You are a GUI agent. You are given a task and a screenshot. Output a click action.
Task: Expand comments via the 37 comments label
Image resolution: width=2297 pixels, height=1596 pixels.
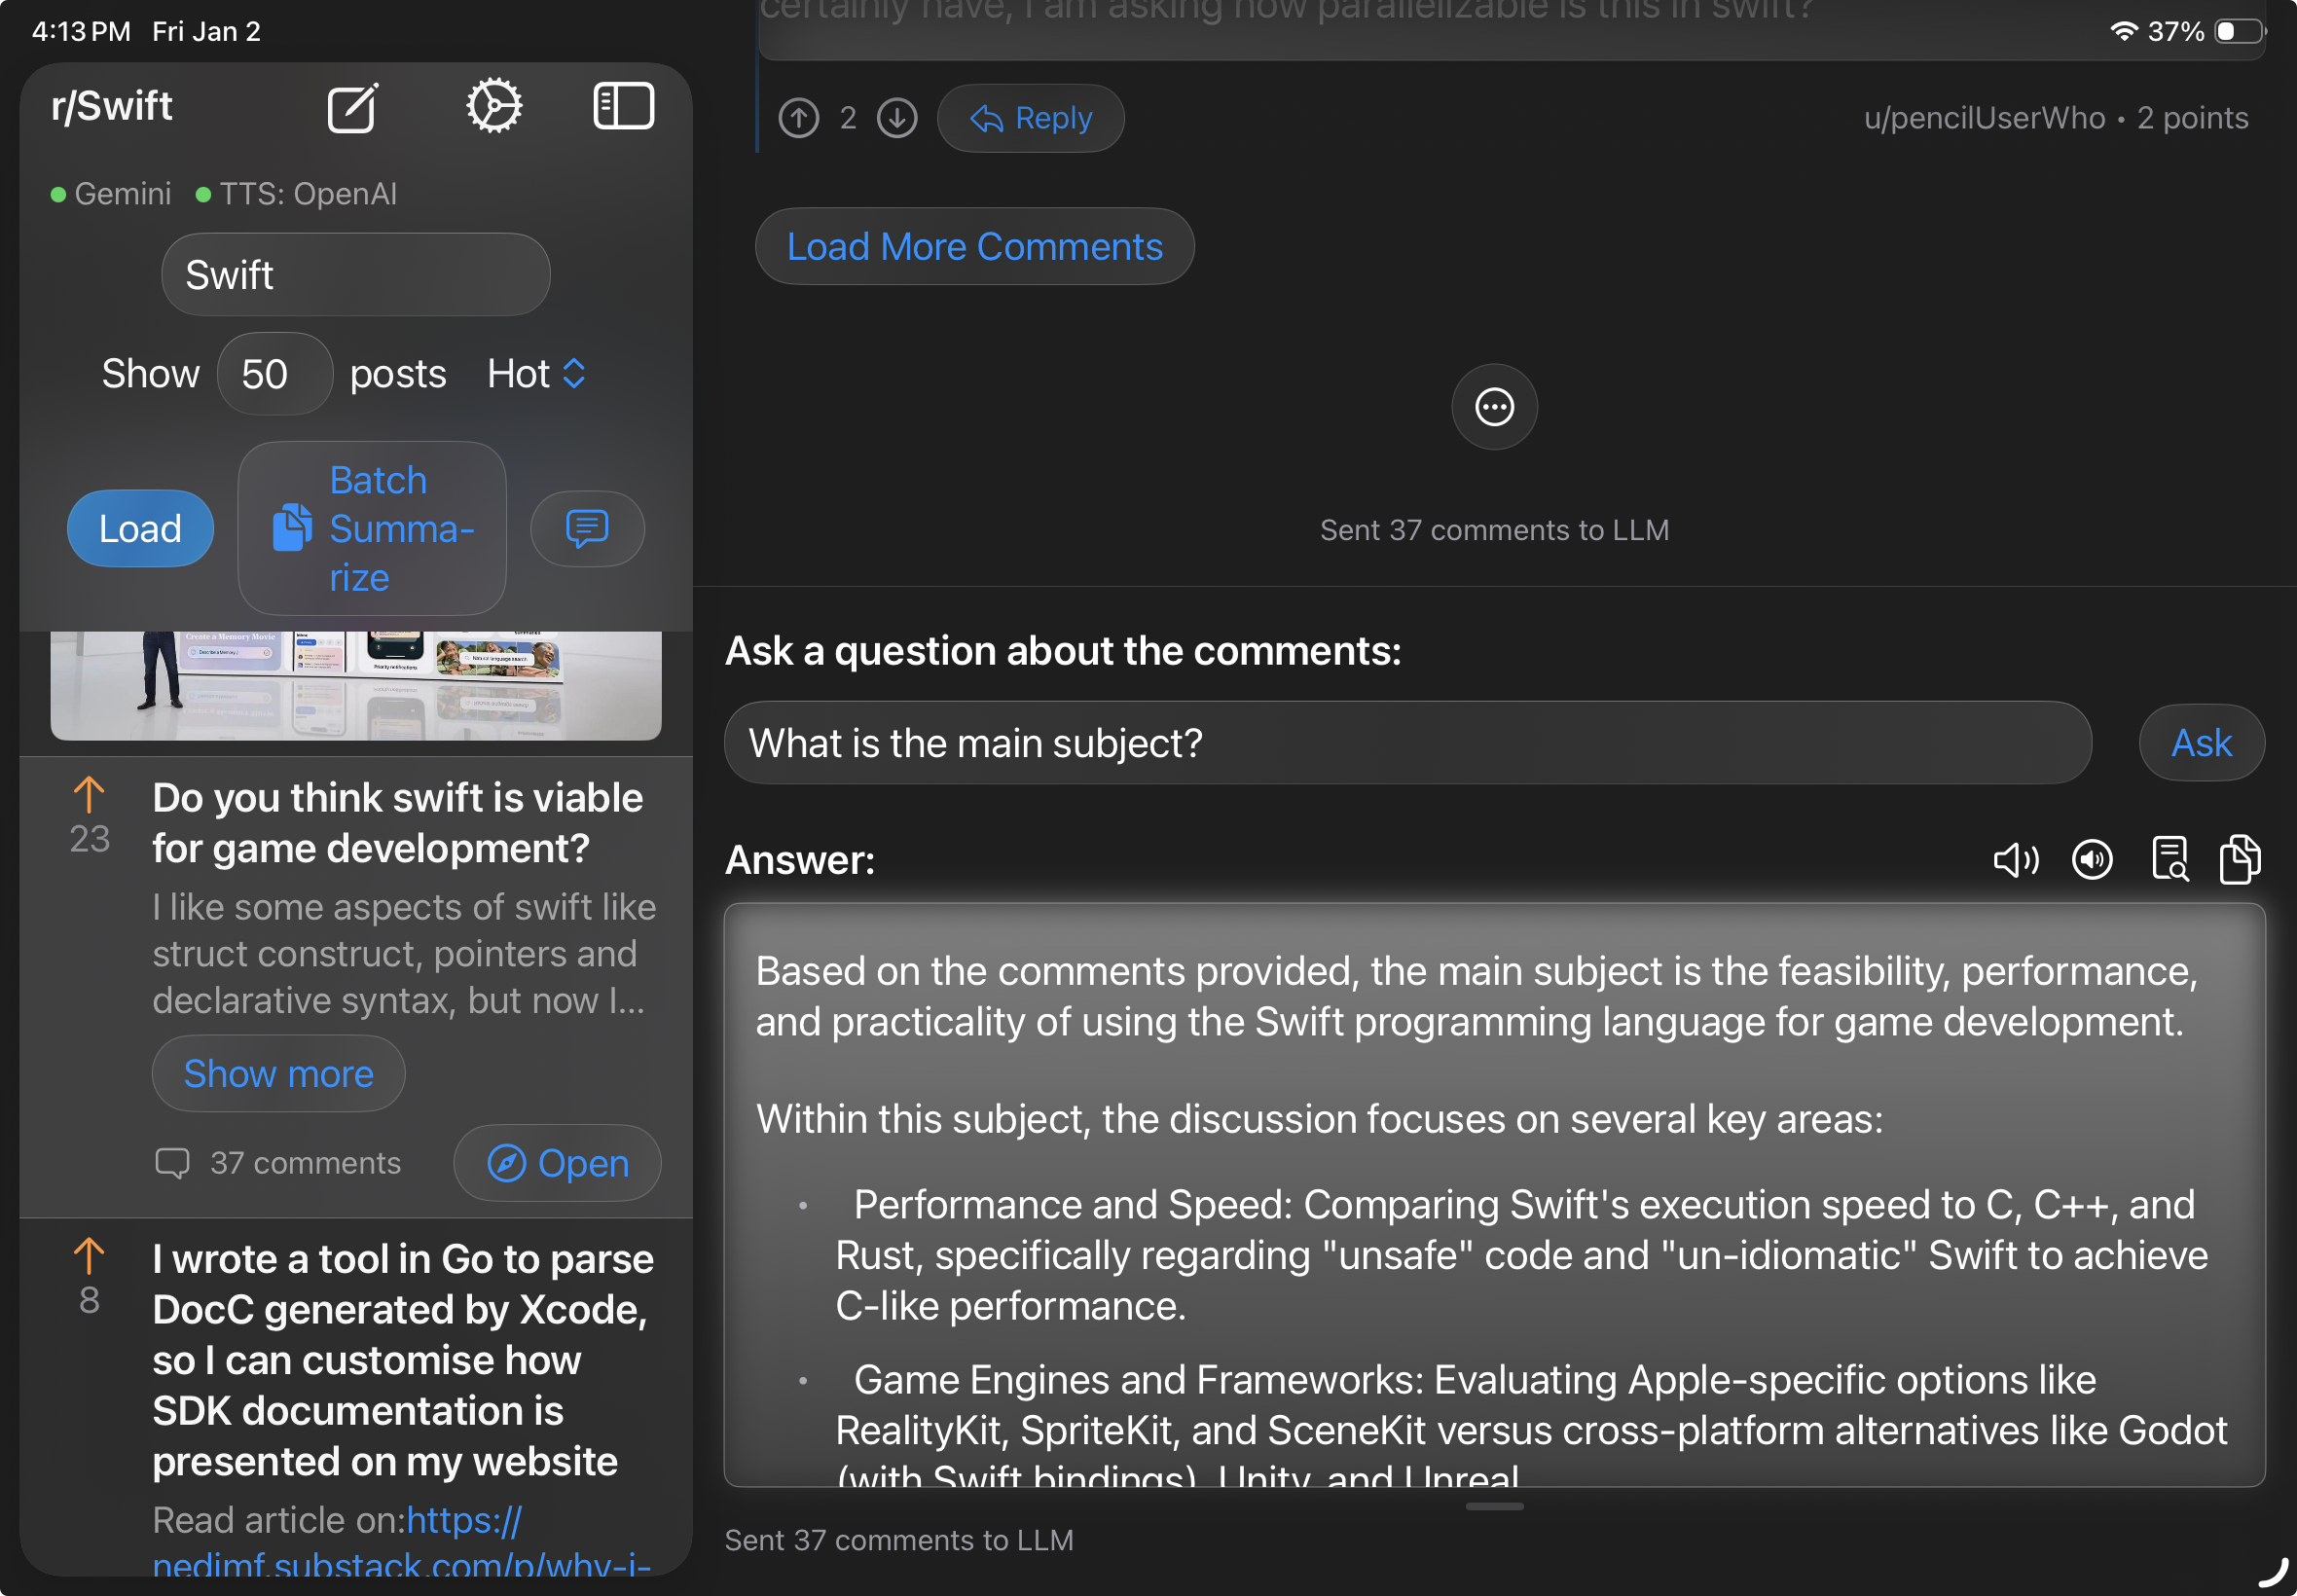(x=278, y=1162)
